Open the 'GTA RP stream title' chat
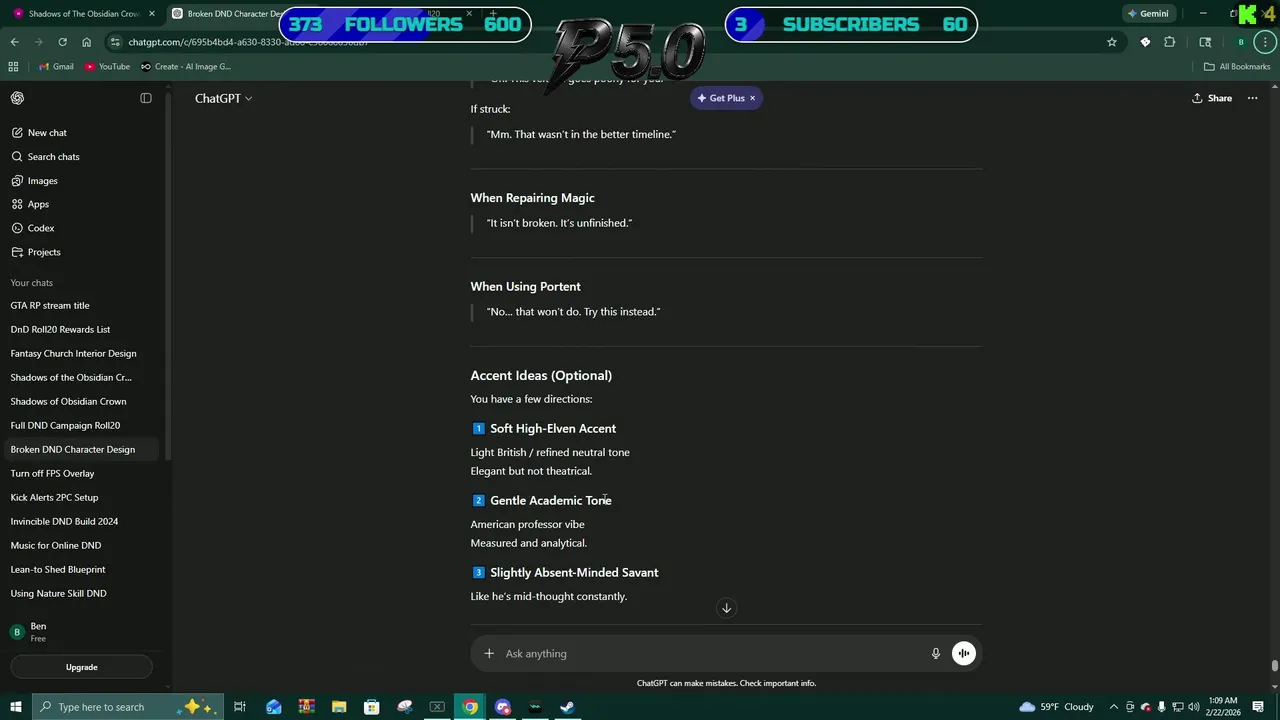Image resolution: width=1280 pixels, height=720 pixels. [82, 305]
